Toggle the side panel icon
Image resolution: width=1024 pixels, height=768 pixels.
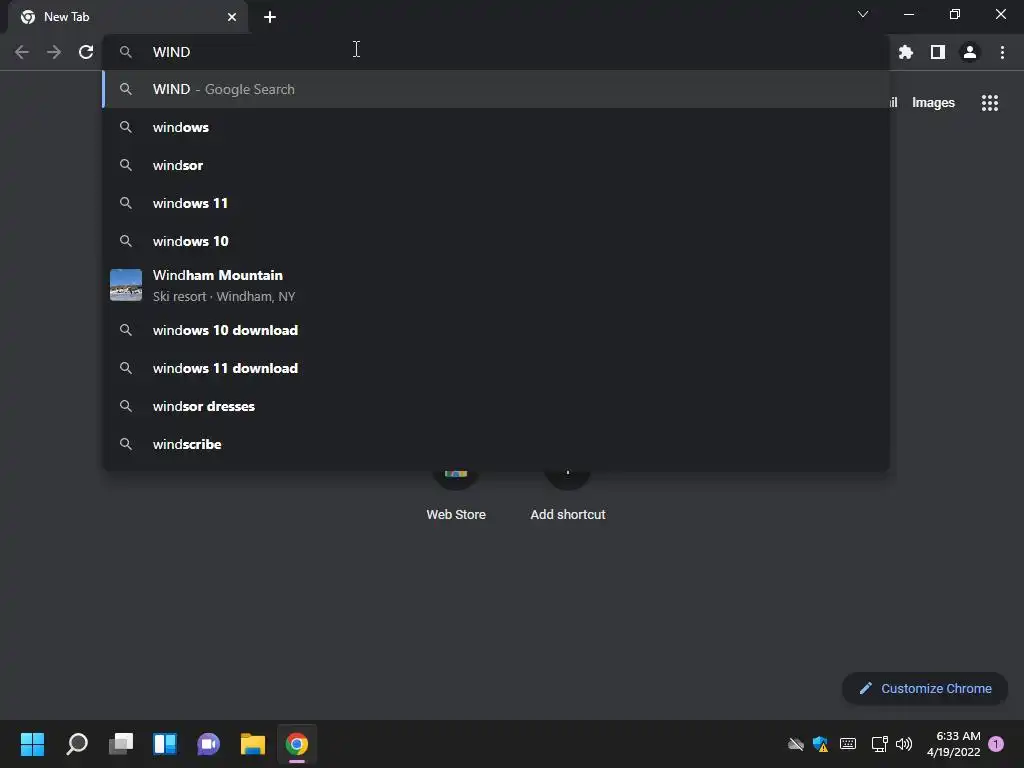click(x=938, y=52)
